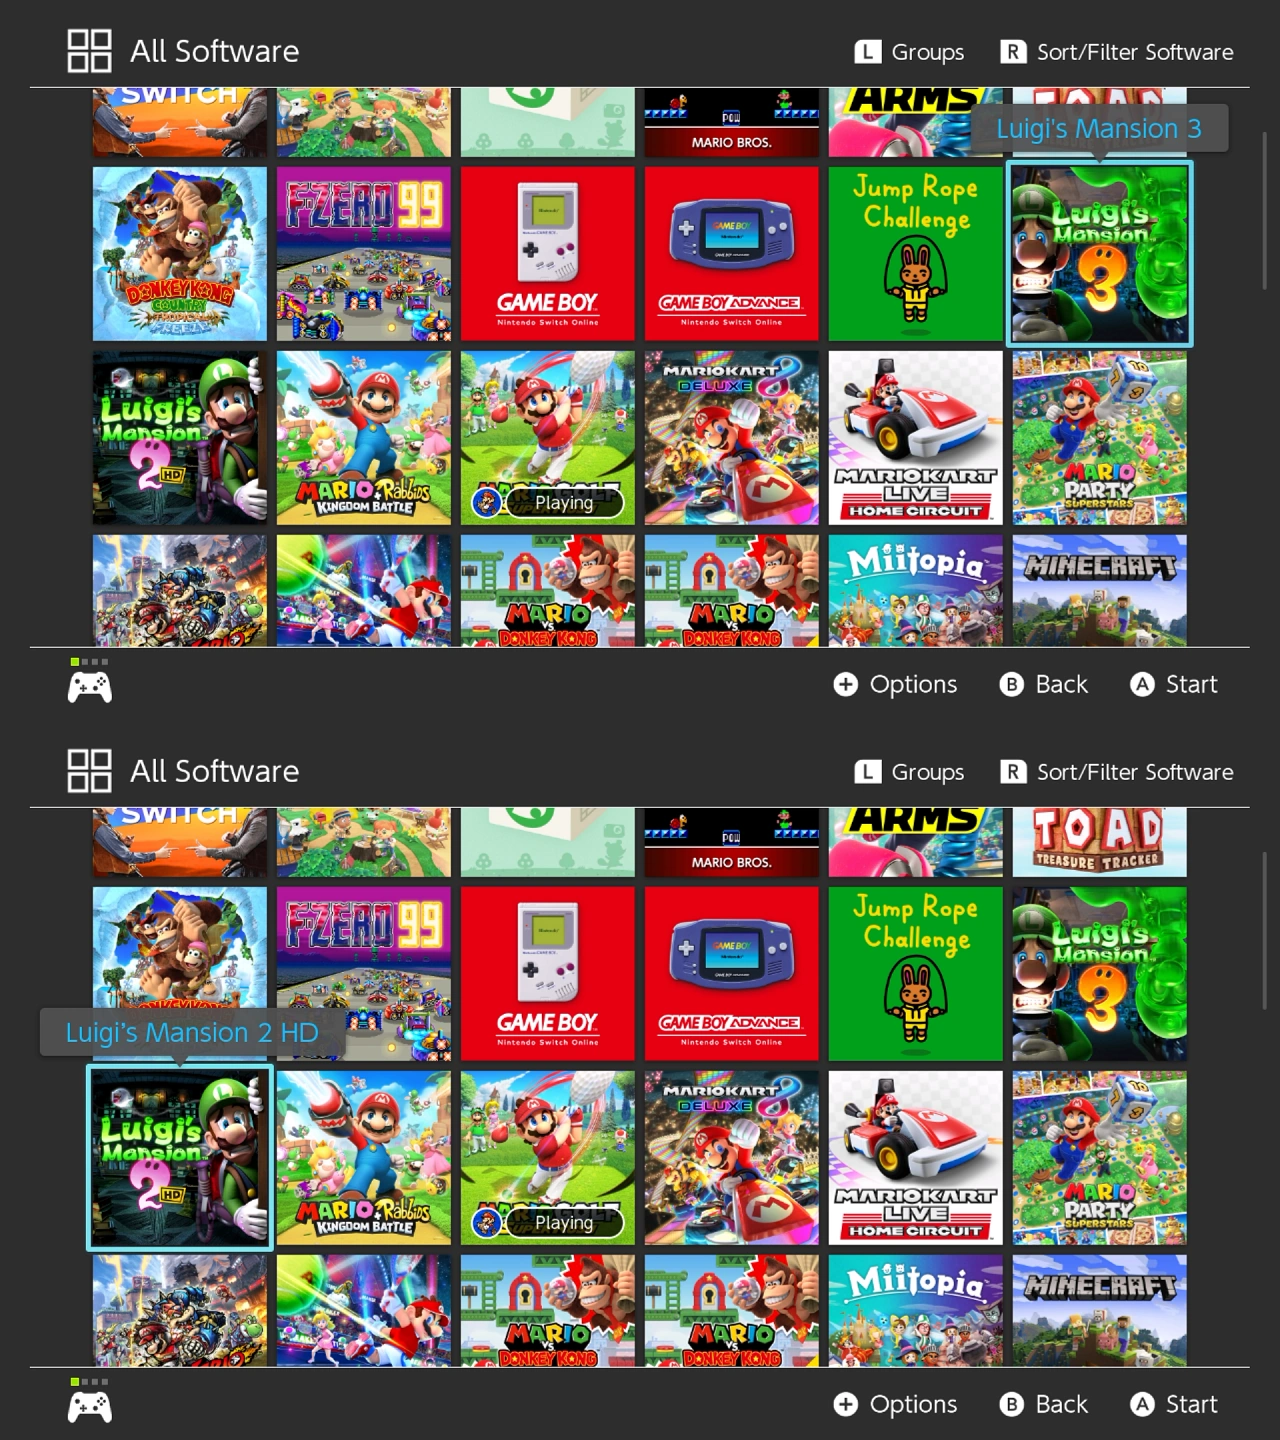Open Sort/Filter Software in the lower screenshot

[x=1117, y=772]
